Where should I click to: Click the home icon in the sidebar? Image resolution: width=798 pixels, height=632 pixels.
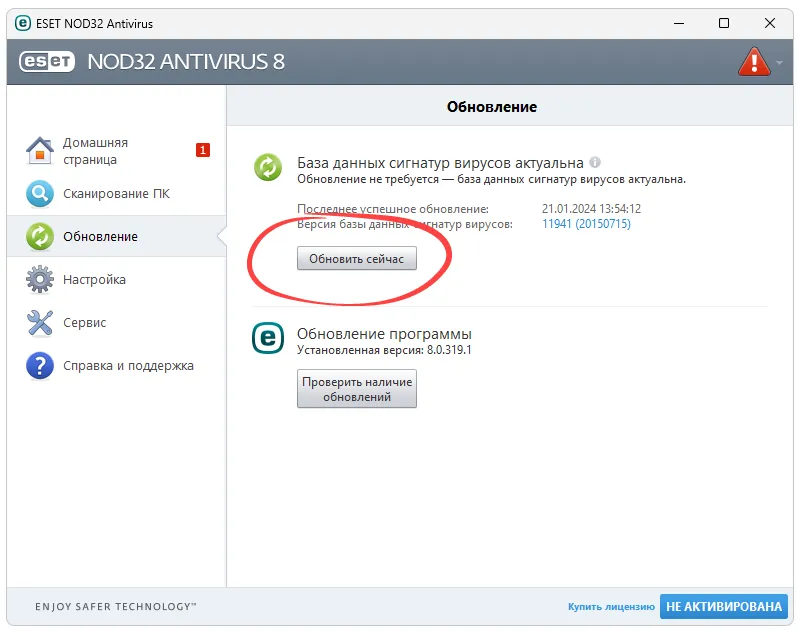click(x=40, y=151)
